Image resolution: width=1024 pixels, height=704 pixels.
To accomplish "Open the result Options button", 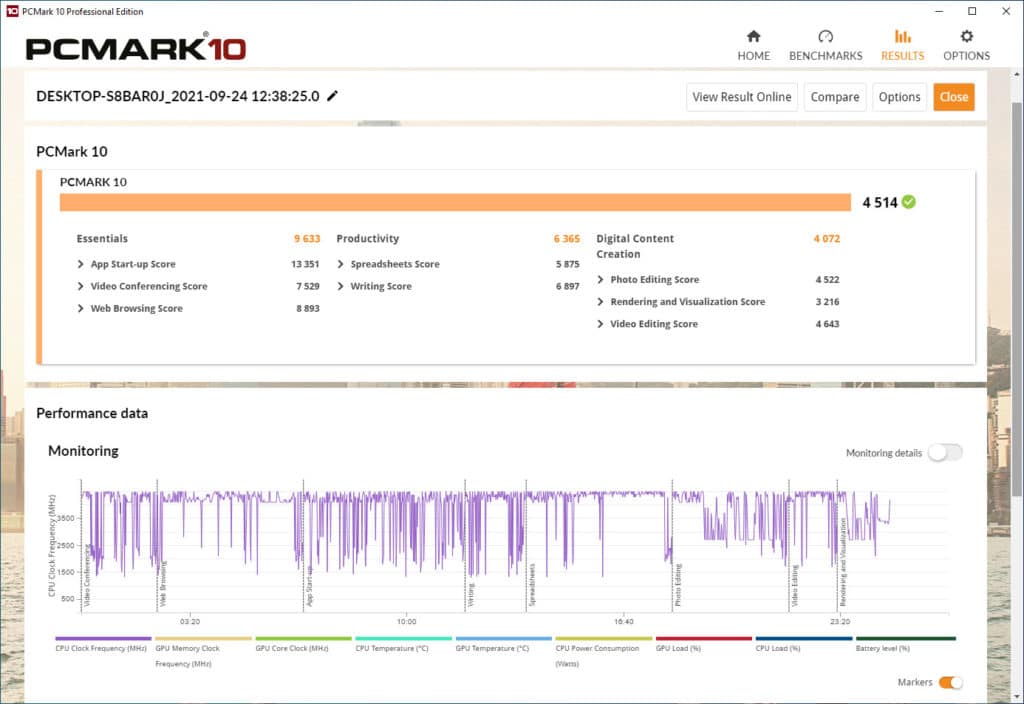I will point(899,97).
